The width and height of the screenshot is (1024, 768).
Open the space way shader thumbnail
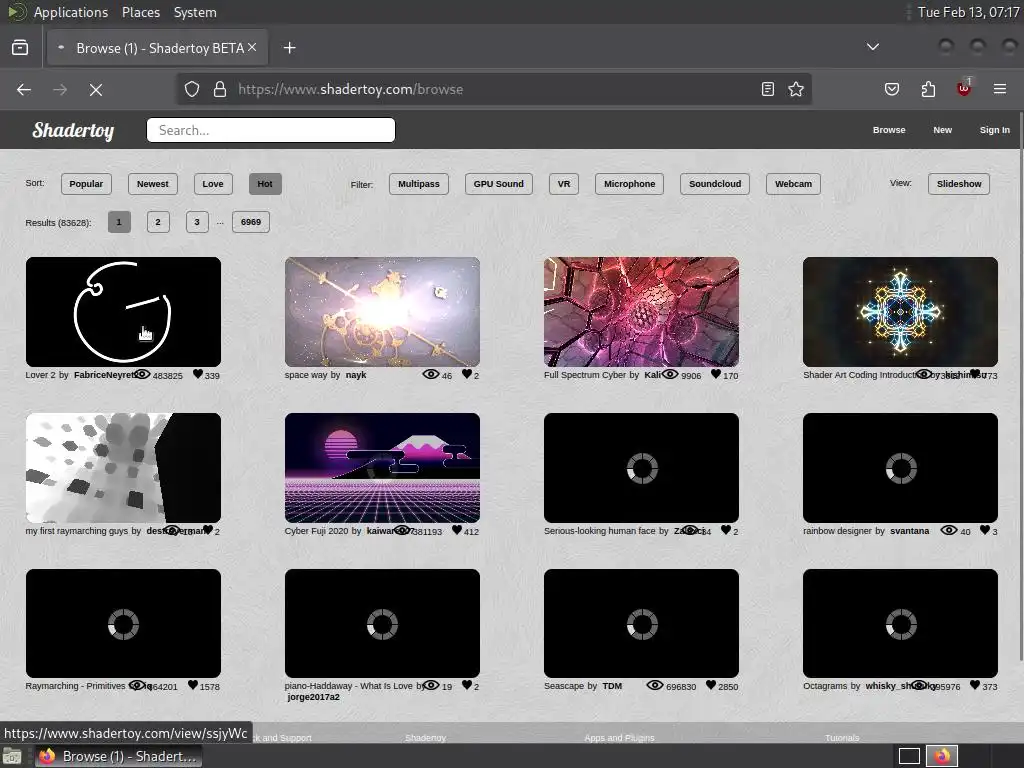click(382, 312)
